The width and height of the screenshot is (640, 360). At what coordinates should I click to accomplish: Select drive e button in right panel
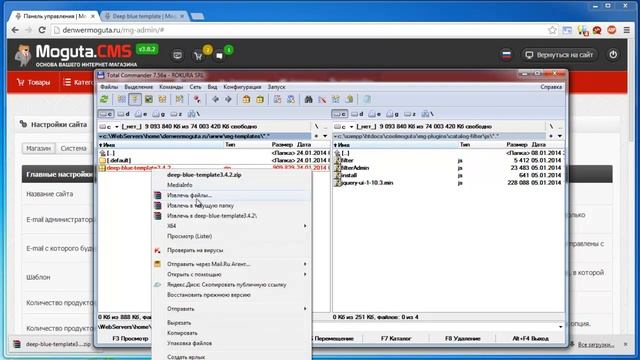tap(375, 114)
